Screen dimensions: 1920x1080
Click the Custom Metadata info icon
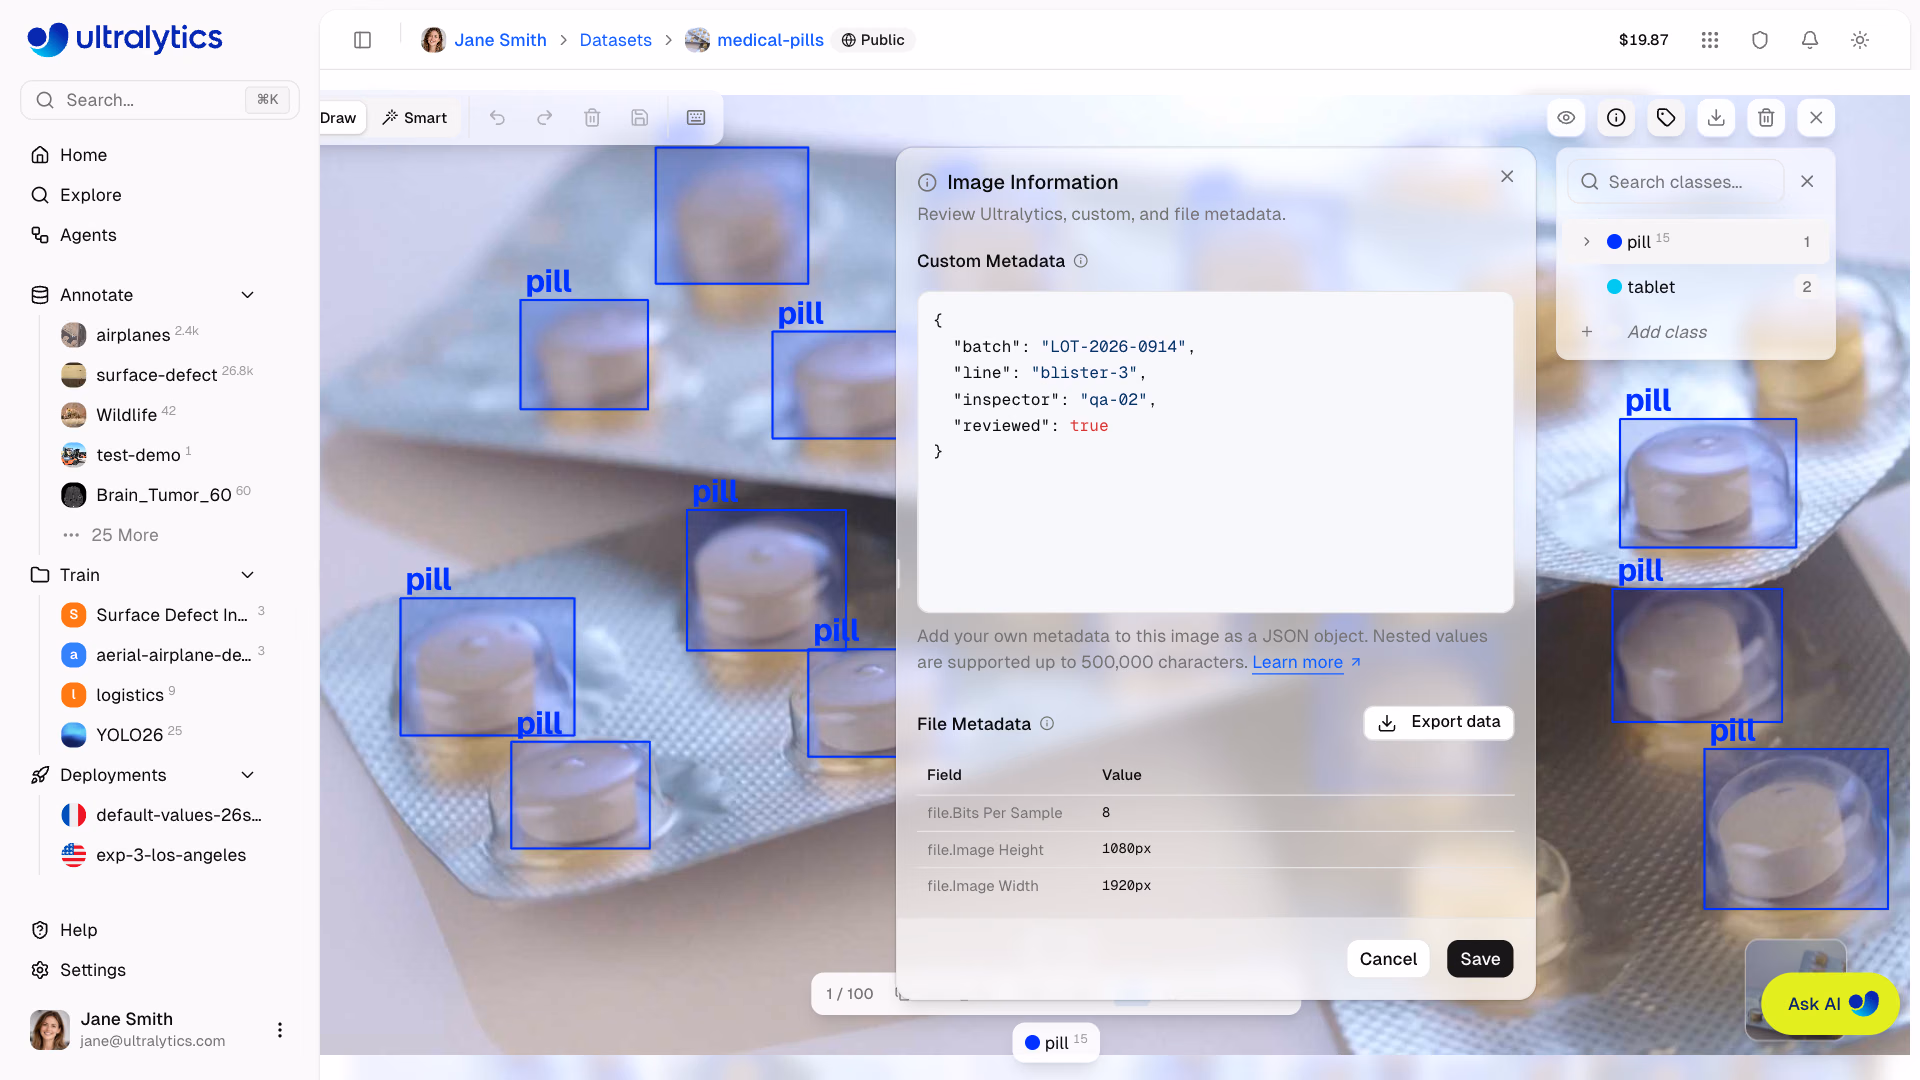click(x=1081, y=261)
